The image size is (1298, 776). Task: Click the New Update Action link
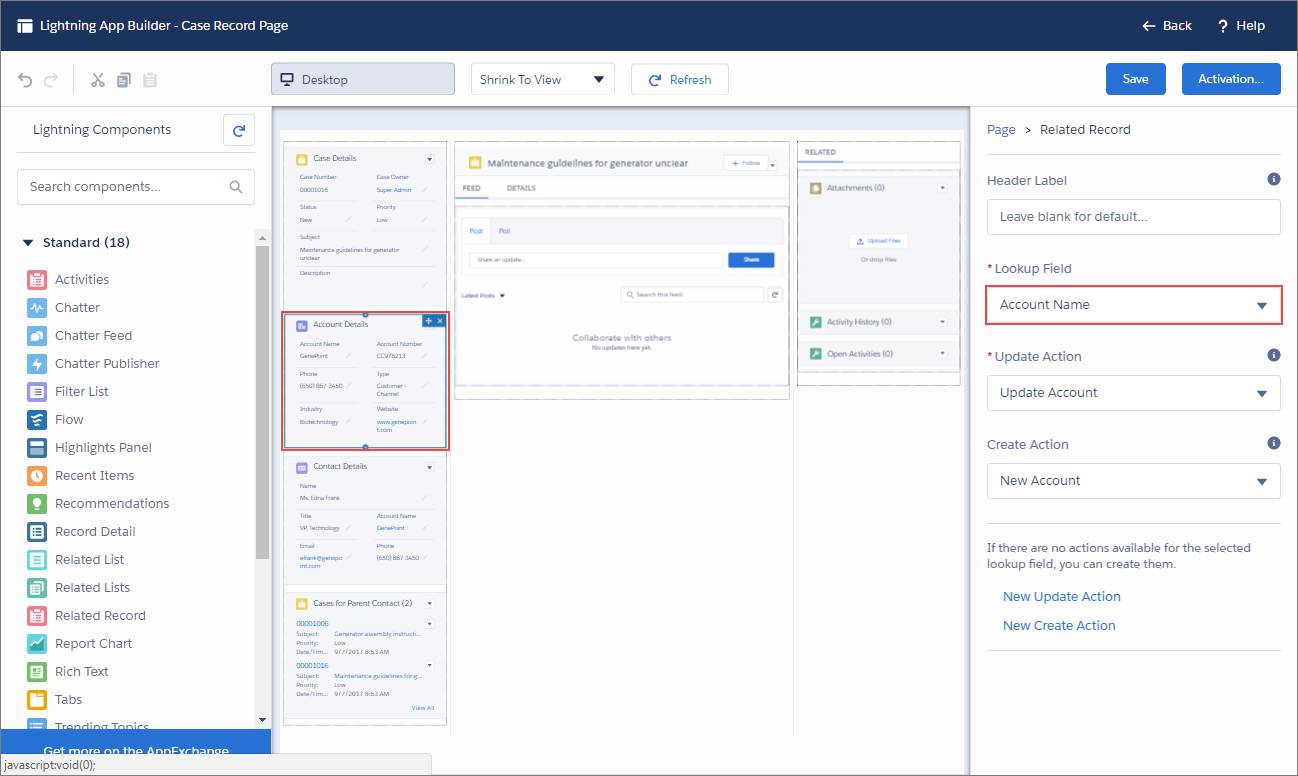pos(1062,597)
